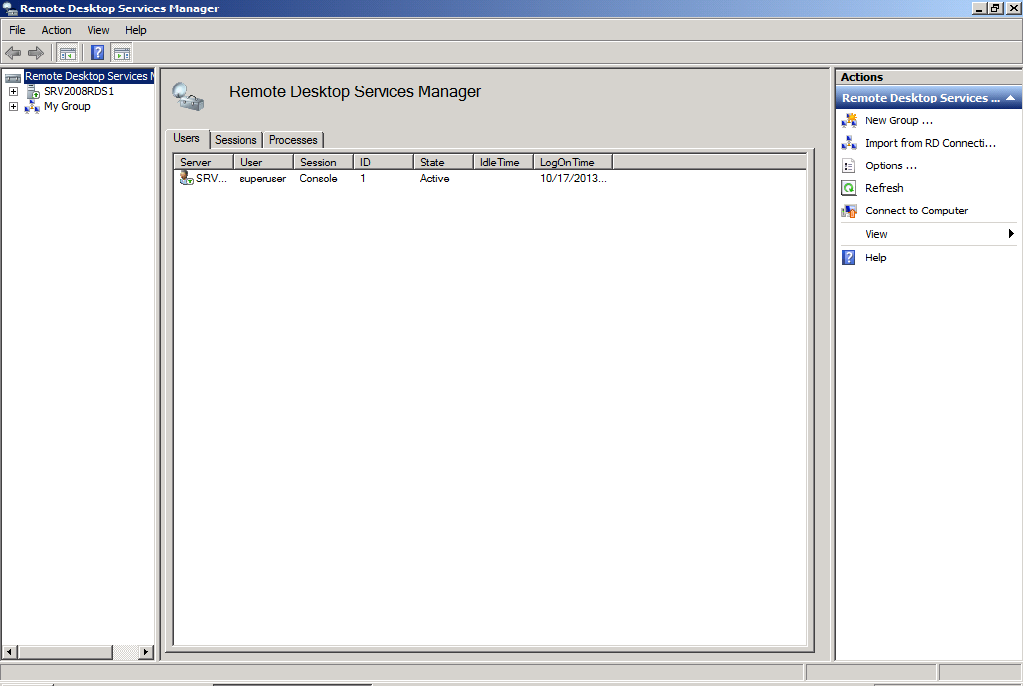Sort by the Session column header
The height and width of the screenshot is (686, 1023).
point(324,162)
